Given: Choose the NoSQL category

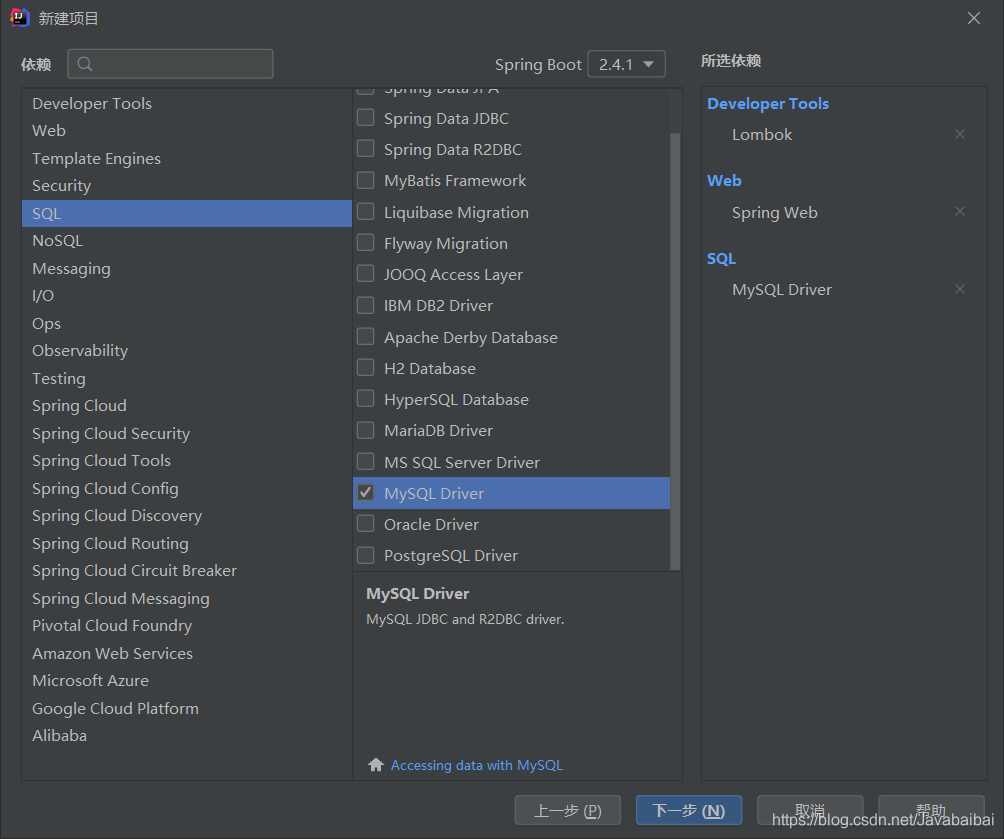Looking at the screenshot, I should coord(186,240).
